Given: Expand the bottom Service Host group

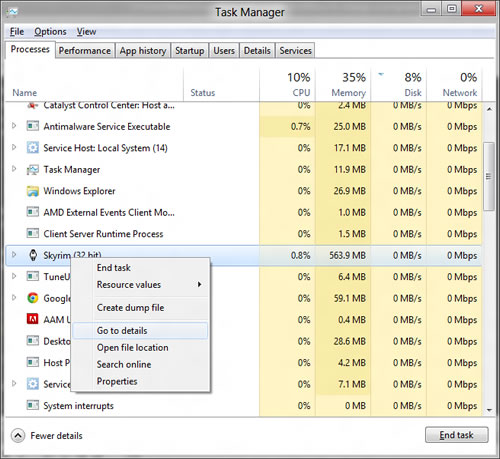Looking at the screenshot, I should [x=14, y=383].
